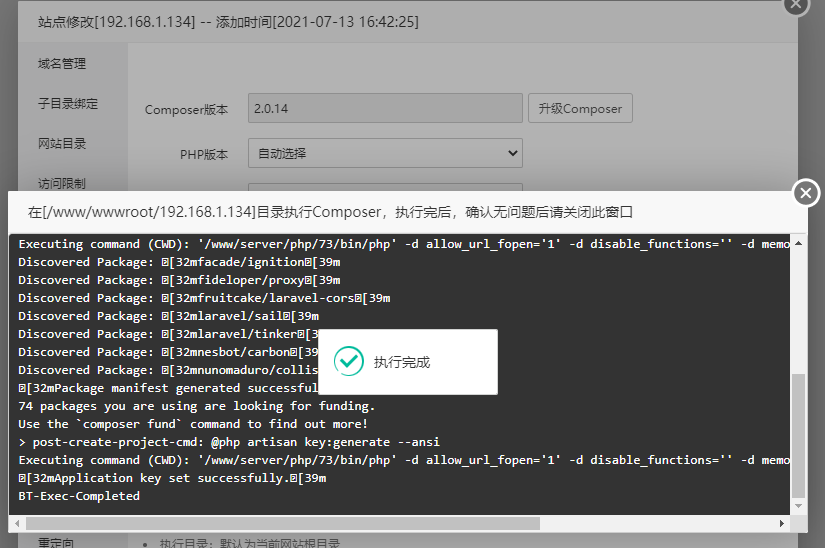Image resolution: width=825 pixels, height=548 pixels.
Task: Click the nunomaduro/collision package line
Action: (168, 370)
